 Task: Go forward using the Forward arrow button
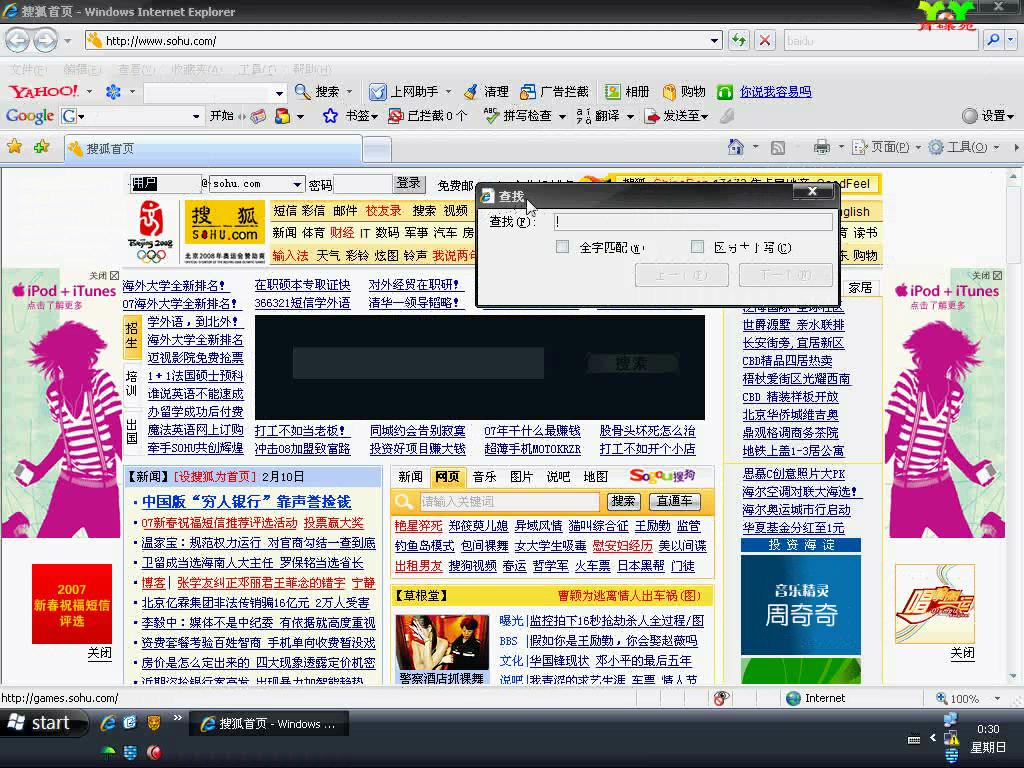click(46, 40)
